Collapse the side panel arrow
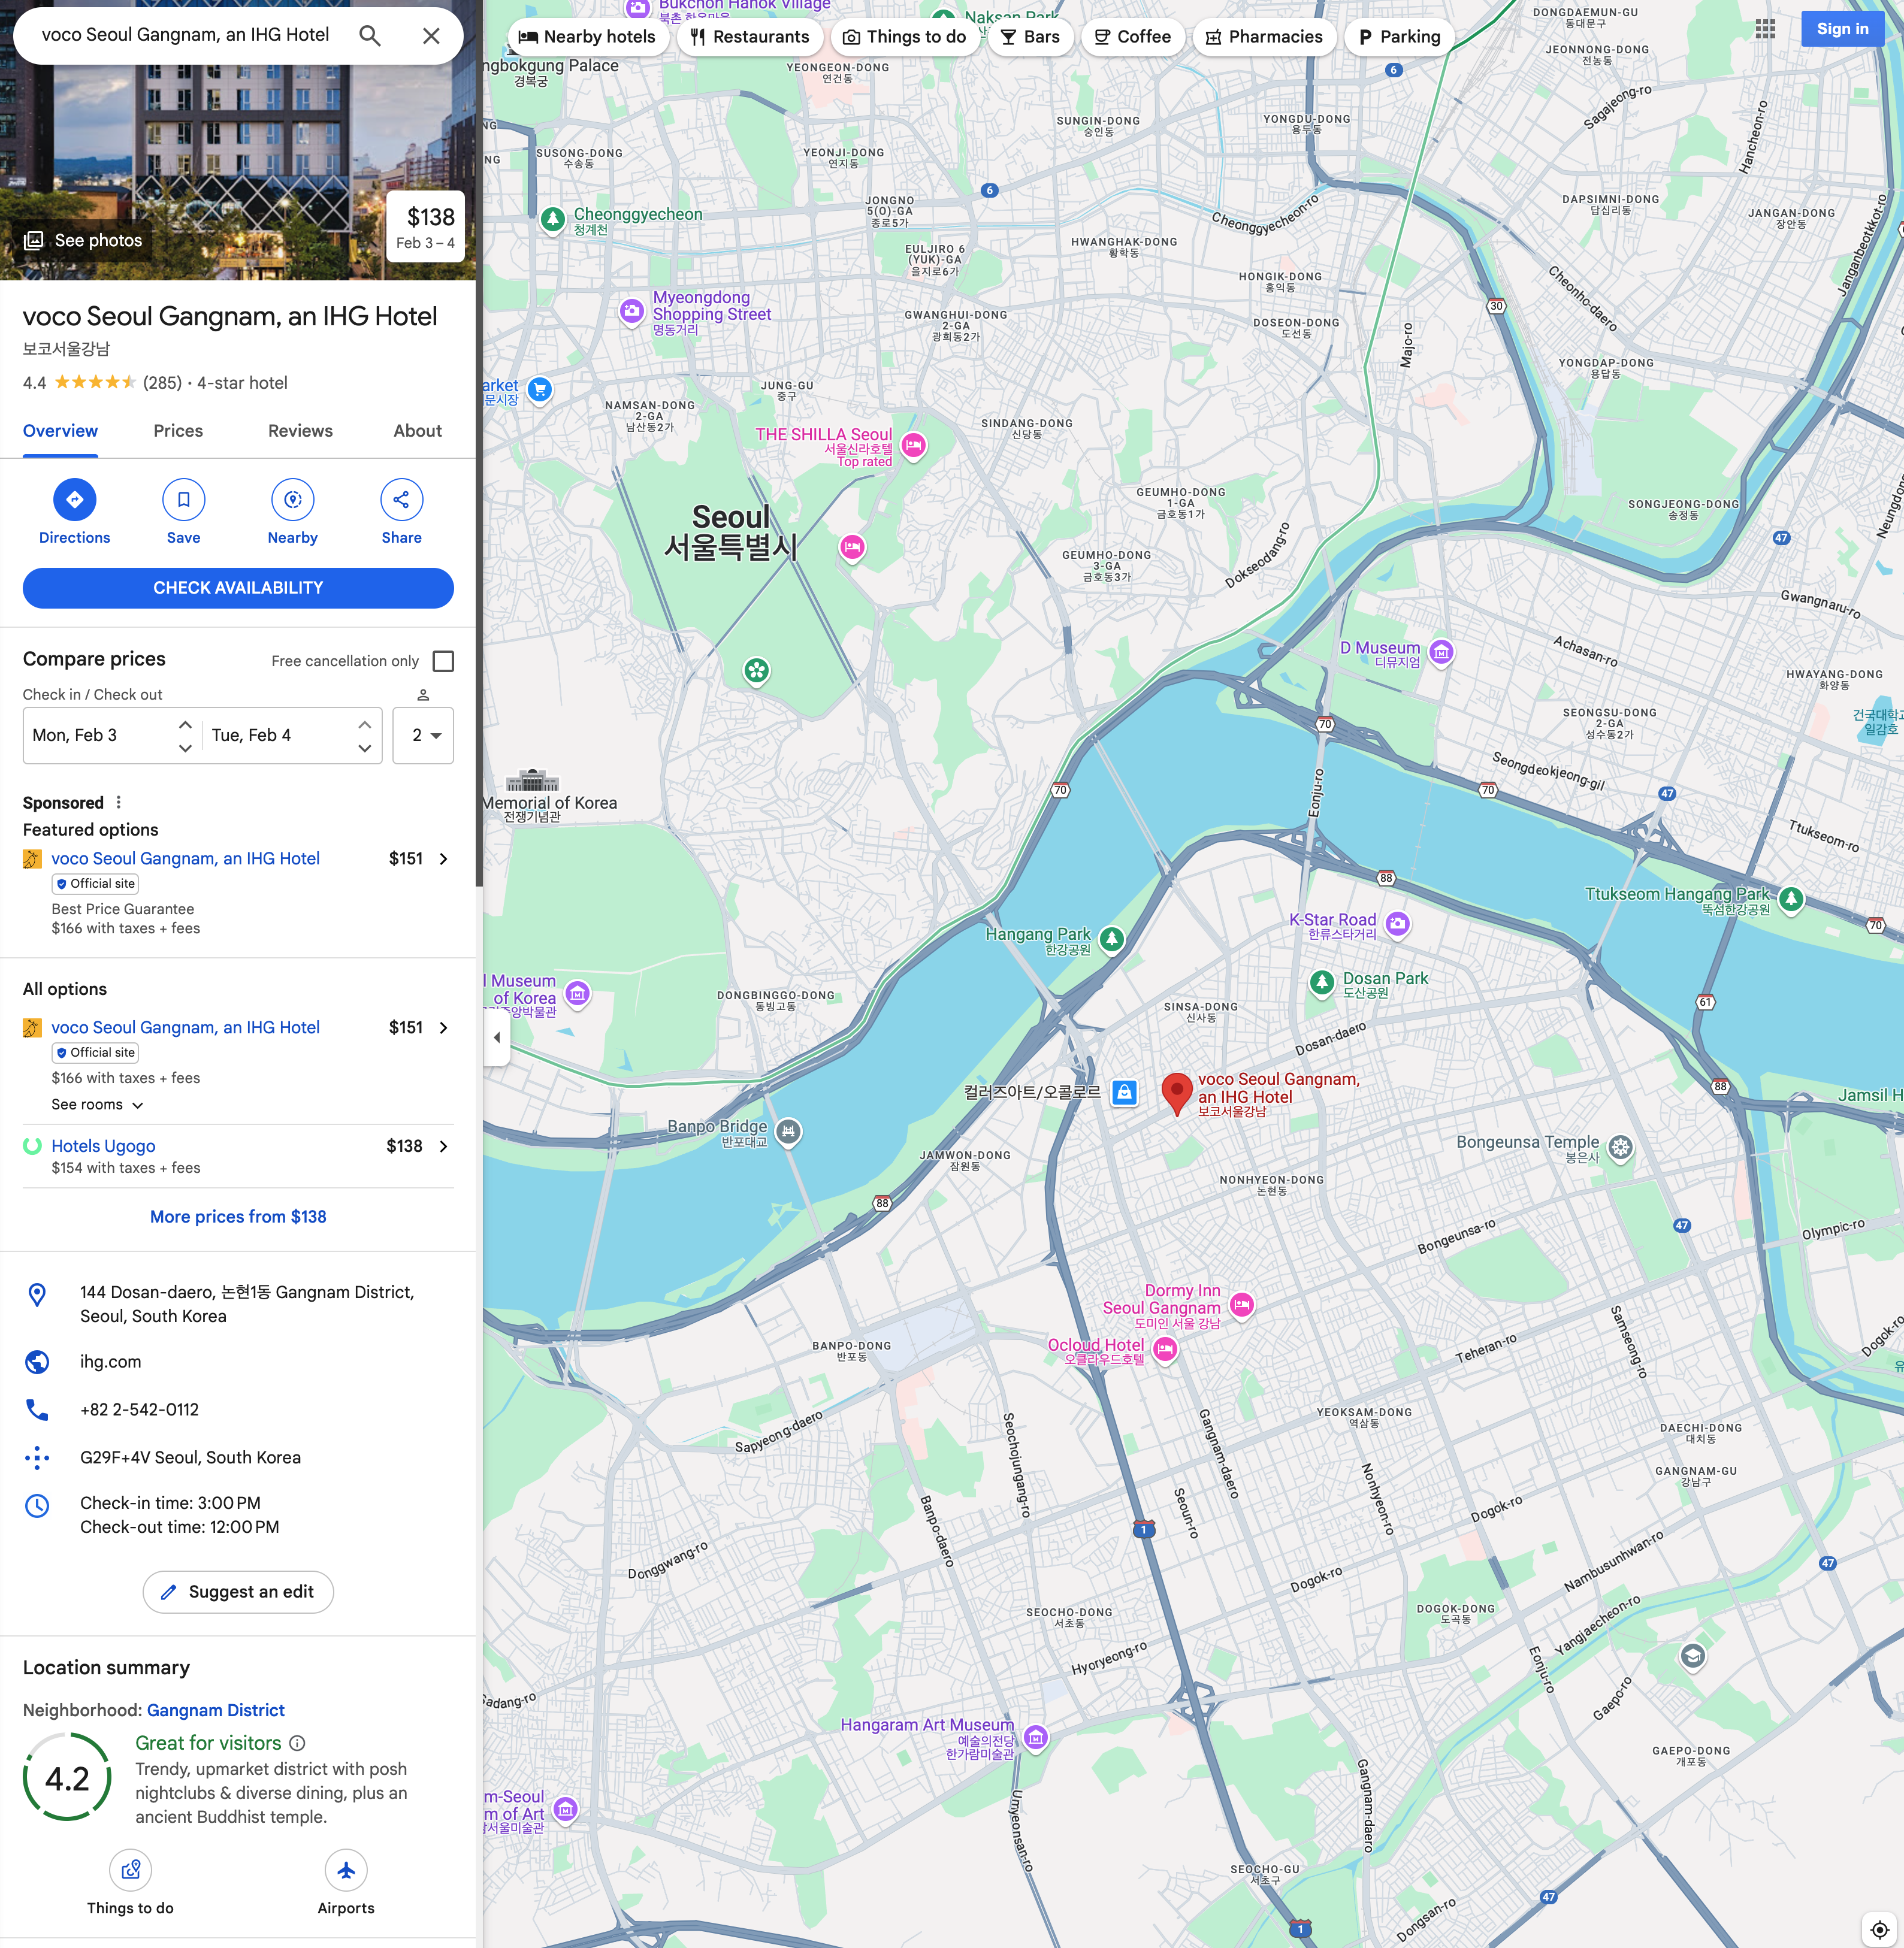 pos(497,1038)
